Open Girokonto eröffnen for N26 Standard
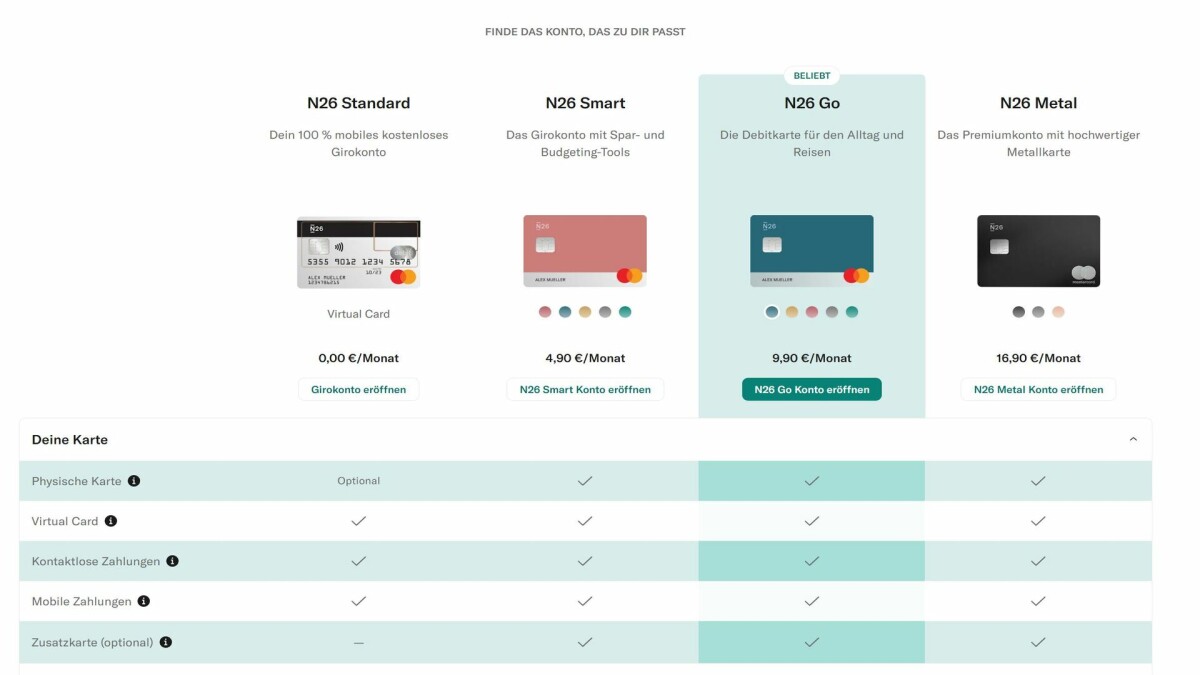Screen dimensions: 1200x675 (358, 389)
